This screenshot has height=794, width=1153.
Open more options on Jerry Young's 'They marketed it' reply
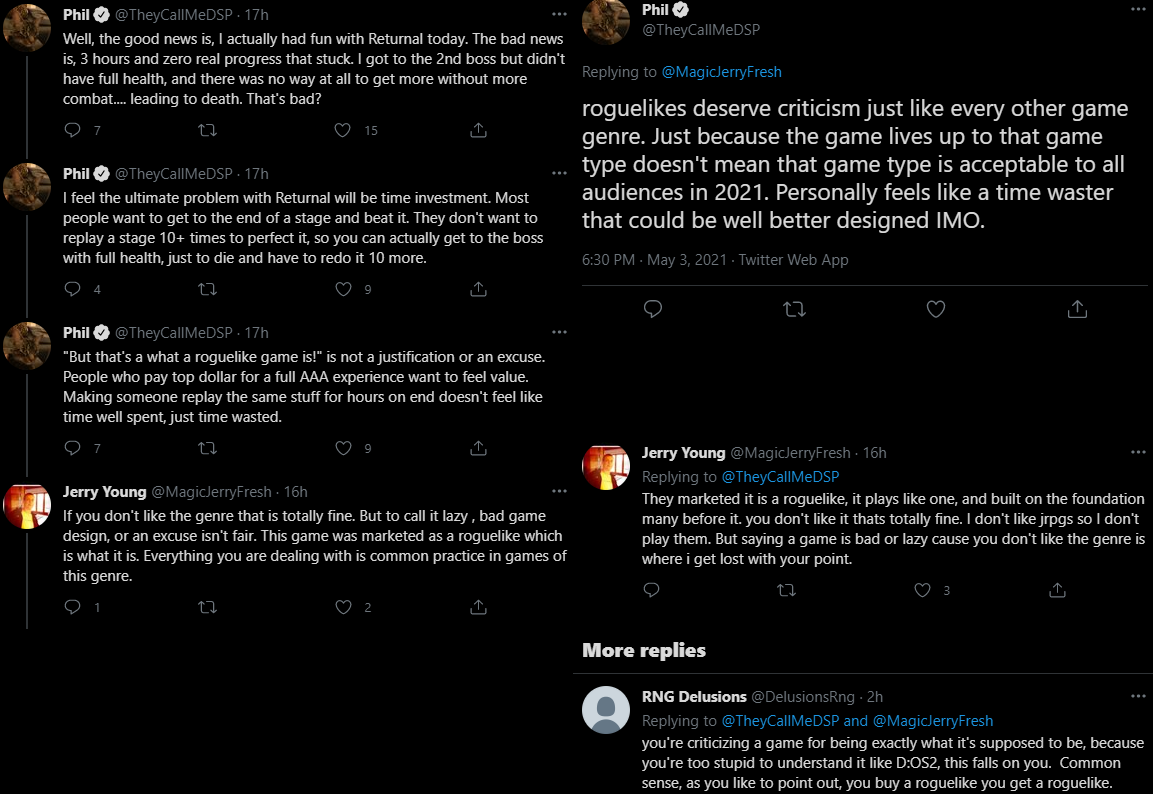click(x=1138, y=452)
